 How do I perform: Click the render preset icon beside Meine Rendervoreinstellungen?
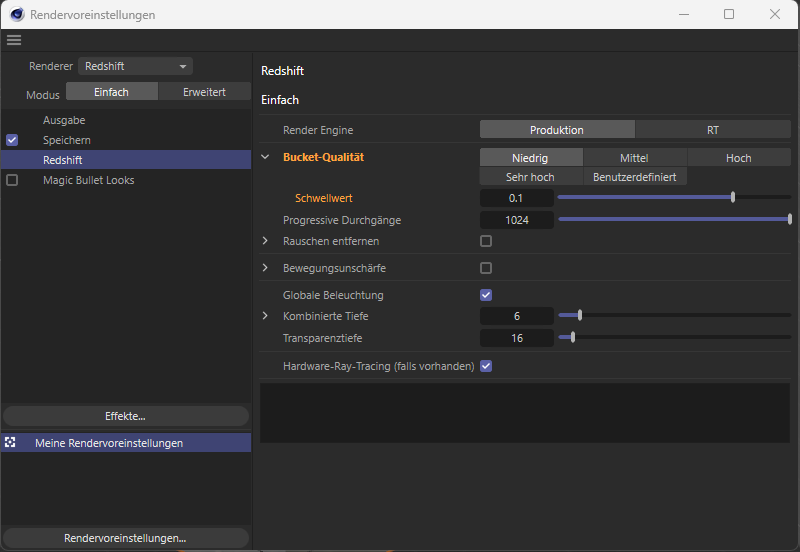(10, 442)
